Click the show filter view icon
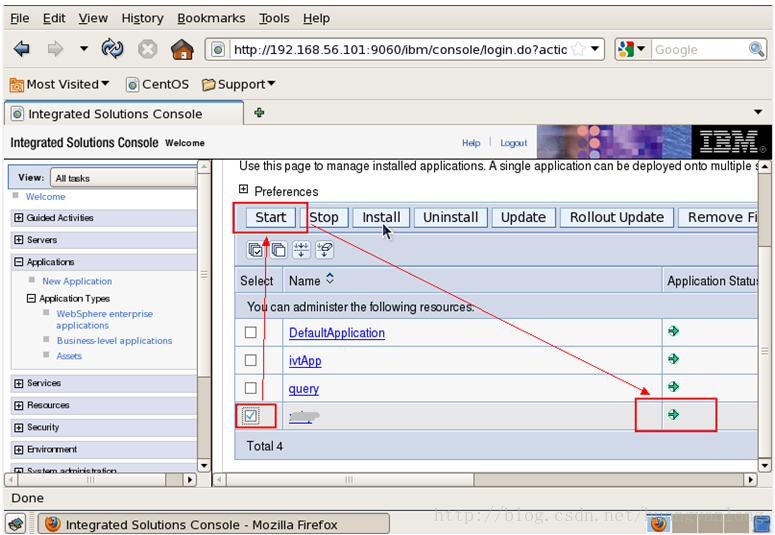Viewport: 775px width, 535px height. click(x=301, y=250)
